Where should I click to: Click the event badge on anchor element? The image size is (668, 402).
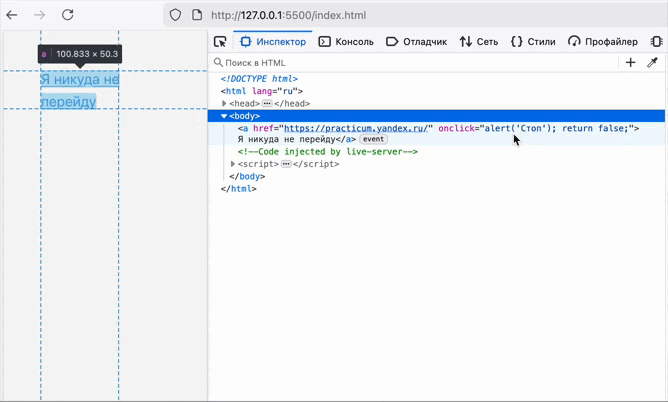pyautogui.click(x=373, y=139)
